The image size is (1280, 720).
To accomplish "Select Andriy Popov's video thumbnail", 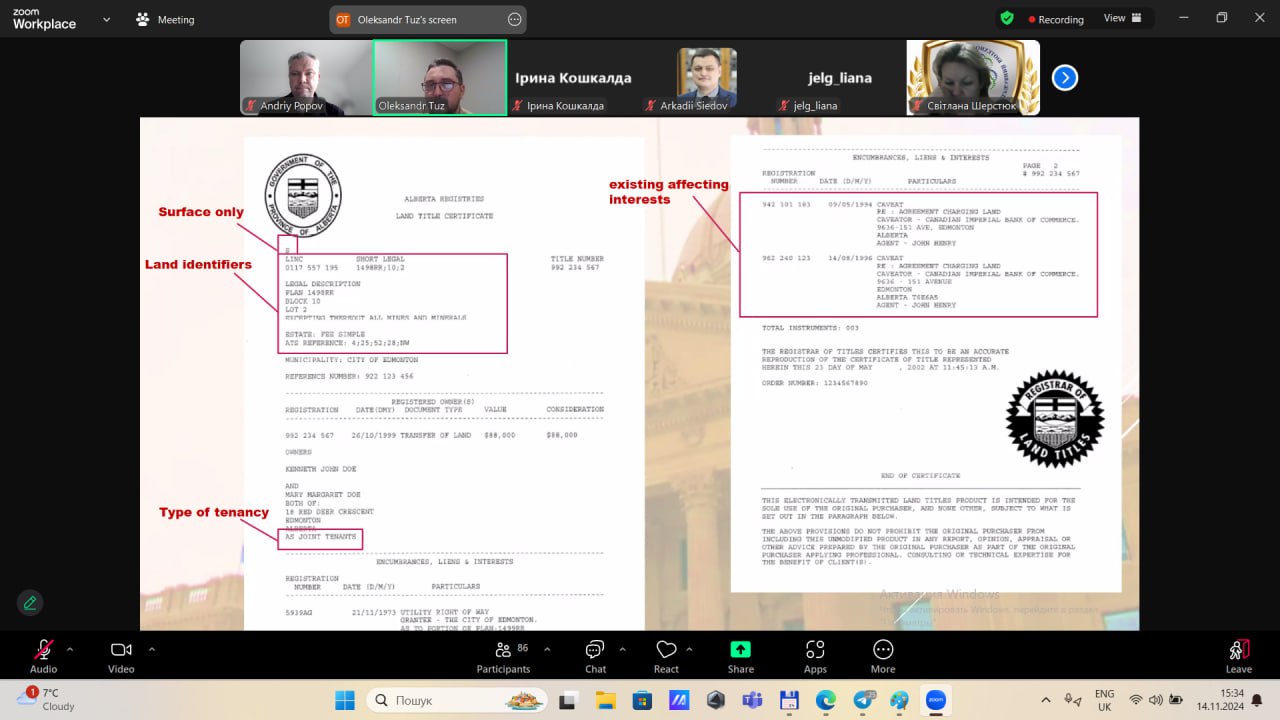I will pos(306,77).
